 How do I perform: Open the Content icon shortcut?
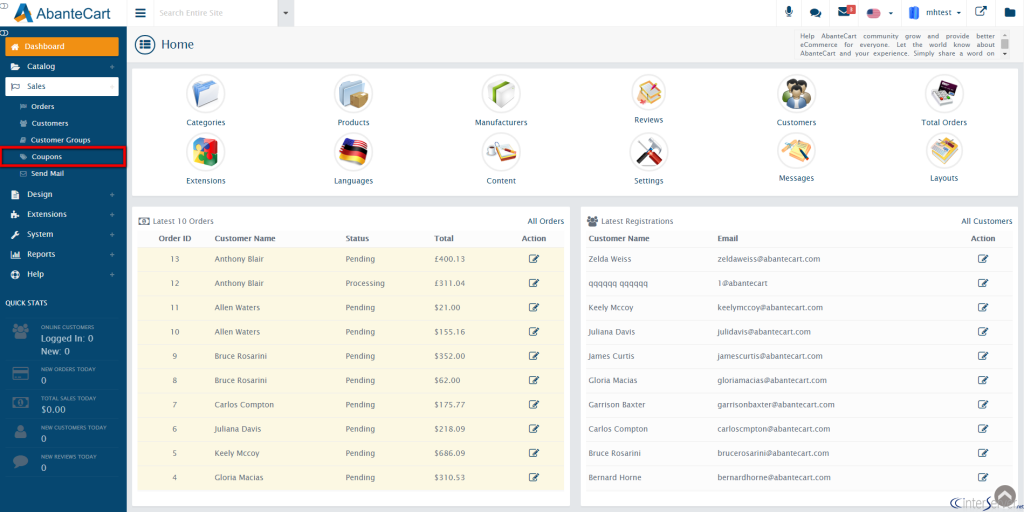pyautogui.click(x=501, y=152)
